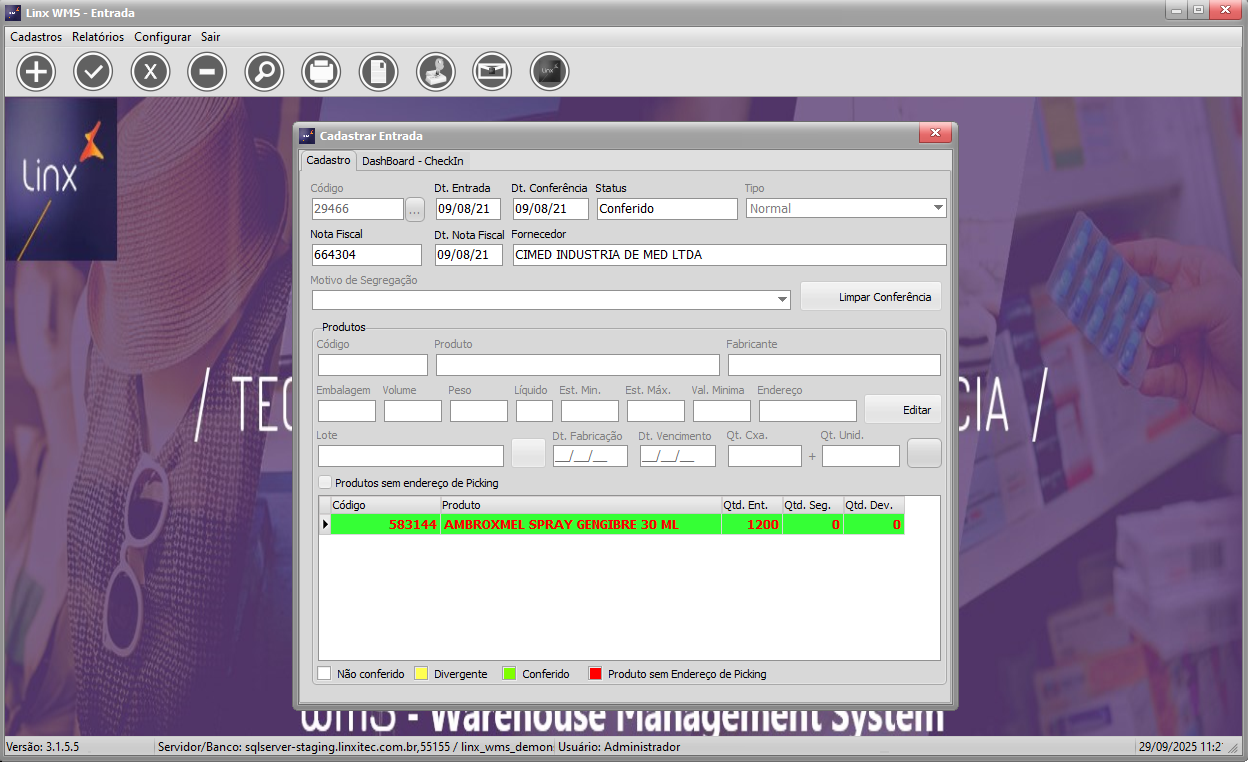Image resolution: width=1248 pixels, height=762 pixels.
Task: Click the Qt. Unid. input field
Action: pyautogui.click(x=861, y=456)
